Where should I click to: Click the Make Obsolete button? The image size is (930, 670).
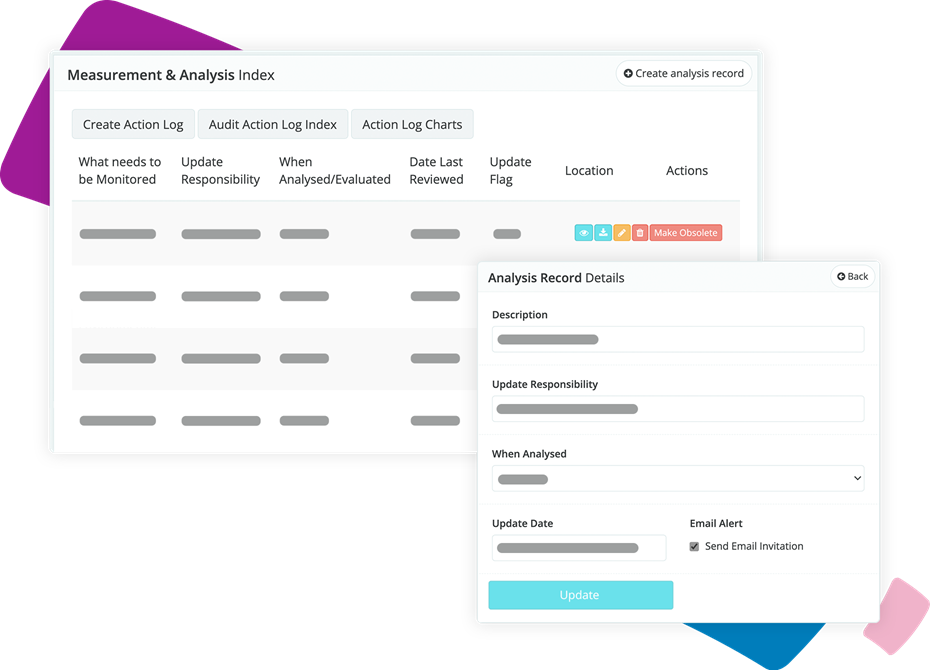tap(686, 233)
